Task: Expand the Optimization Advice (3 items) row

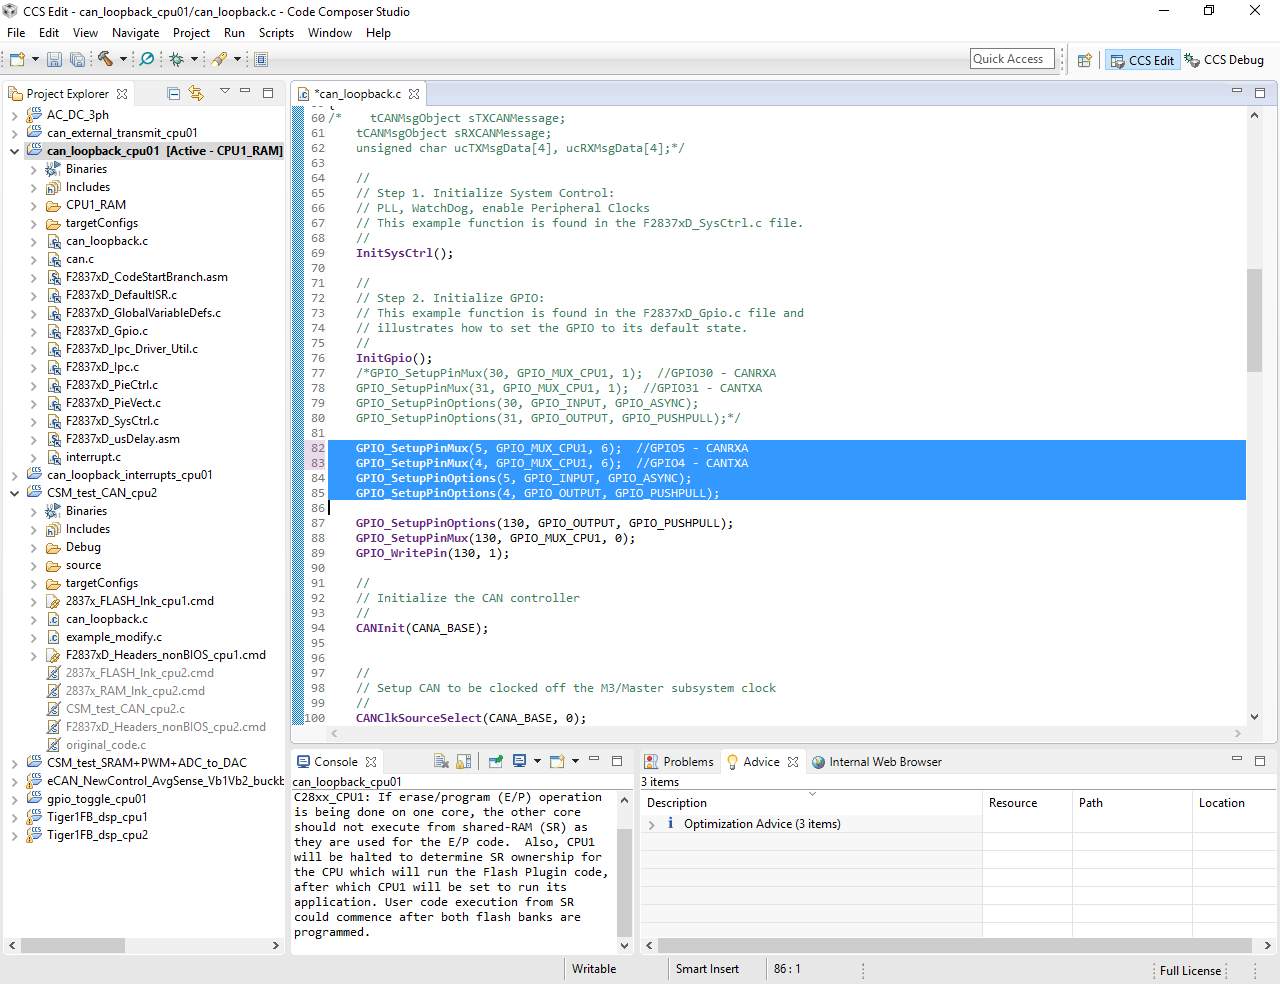Action: [x=652, y=824]
